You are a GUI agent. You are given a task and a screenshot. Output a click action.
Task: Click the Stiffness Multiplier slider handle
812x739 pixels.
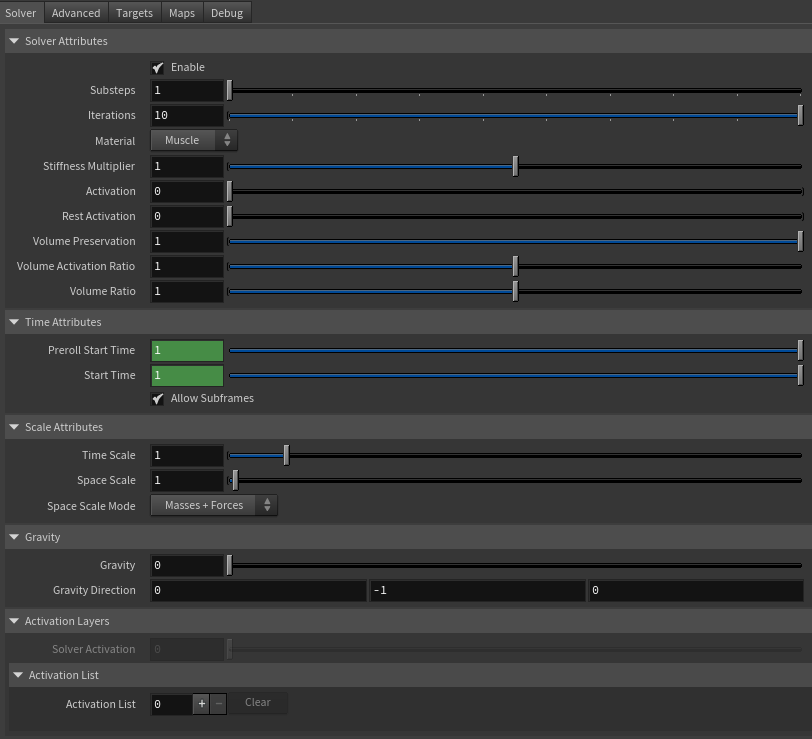tap(515, 166)
